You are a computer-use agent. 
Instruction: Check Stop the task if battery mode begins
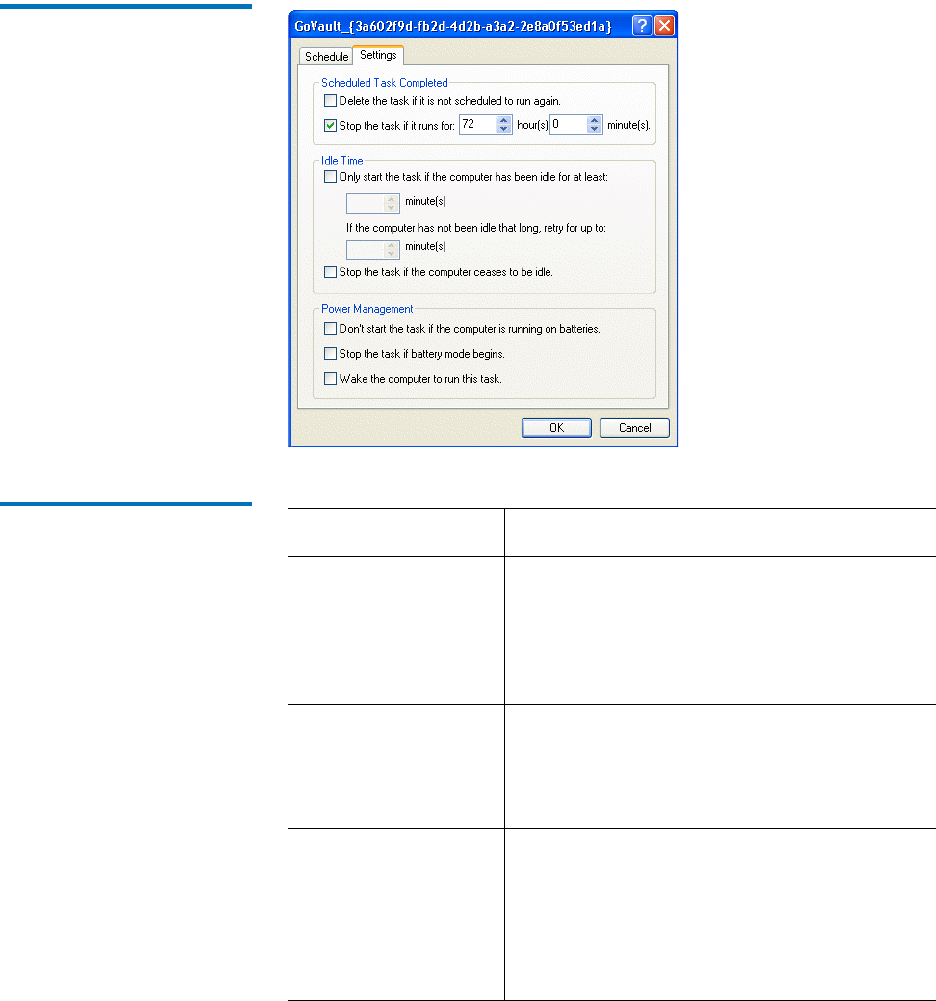pos(331,353)
